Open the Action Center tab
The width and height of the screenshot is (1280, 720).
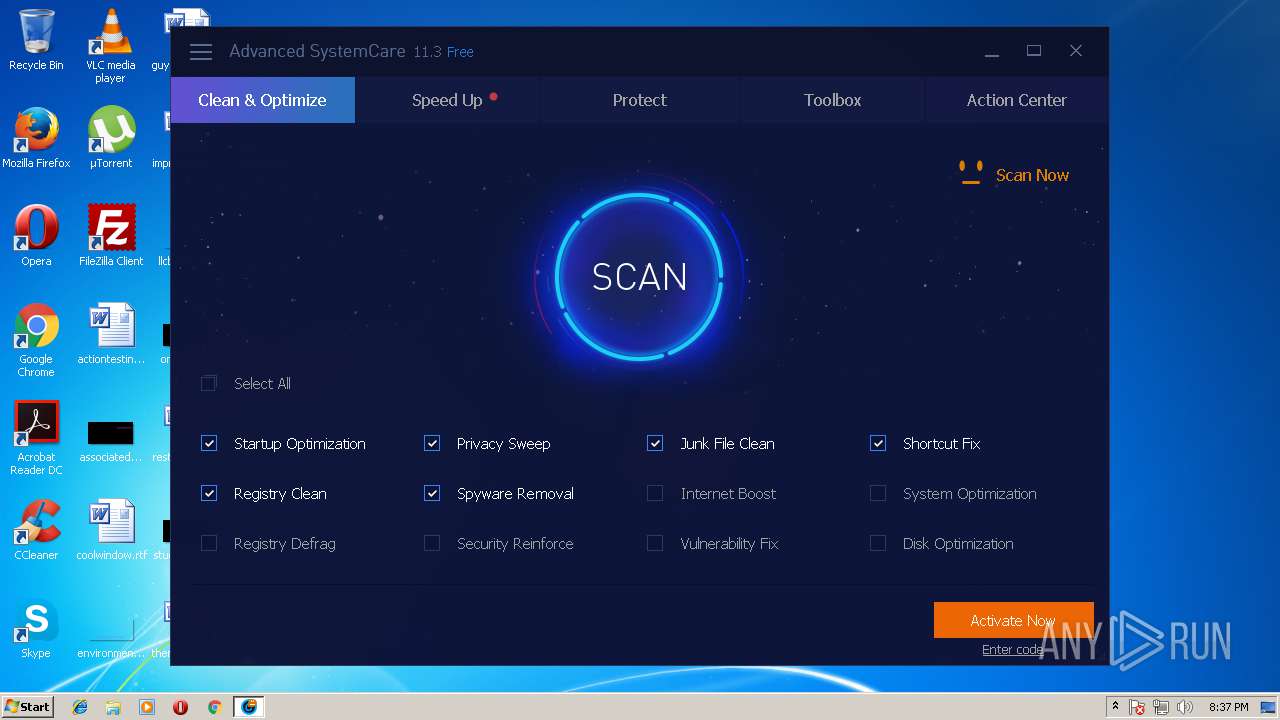(1016, 100)
